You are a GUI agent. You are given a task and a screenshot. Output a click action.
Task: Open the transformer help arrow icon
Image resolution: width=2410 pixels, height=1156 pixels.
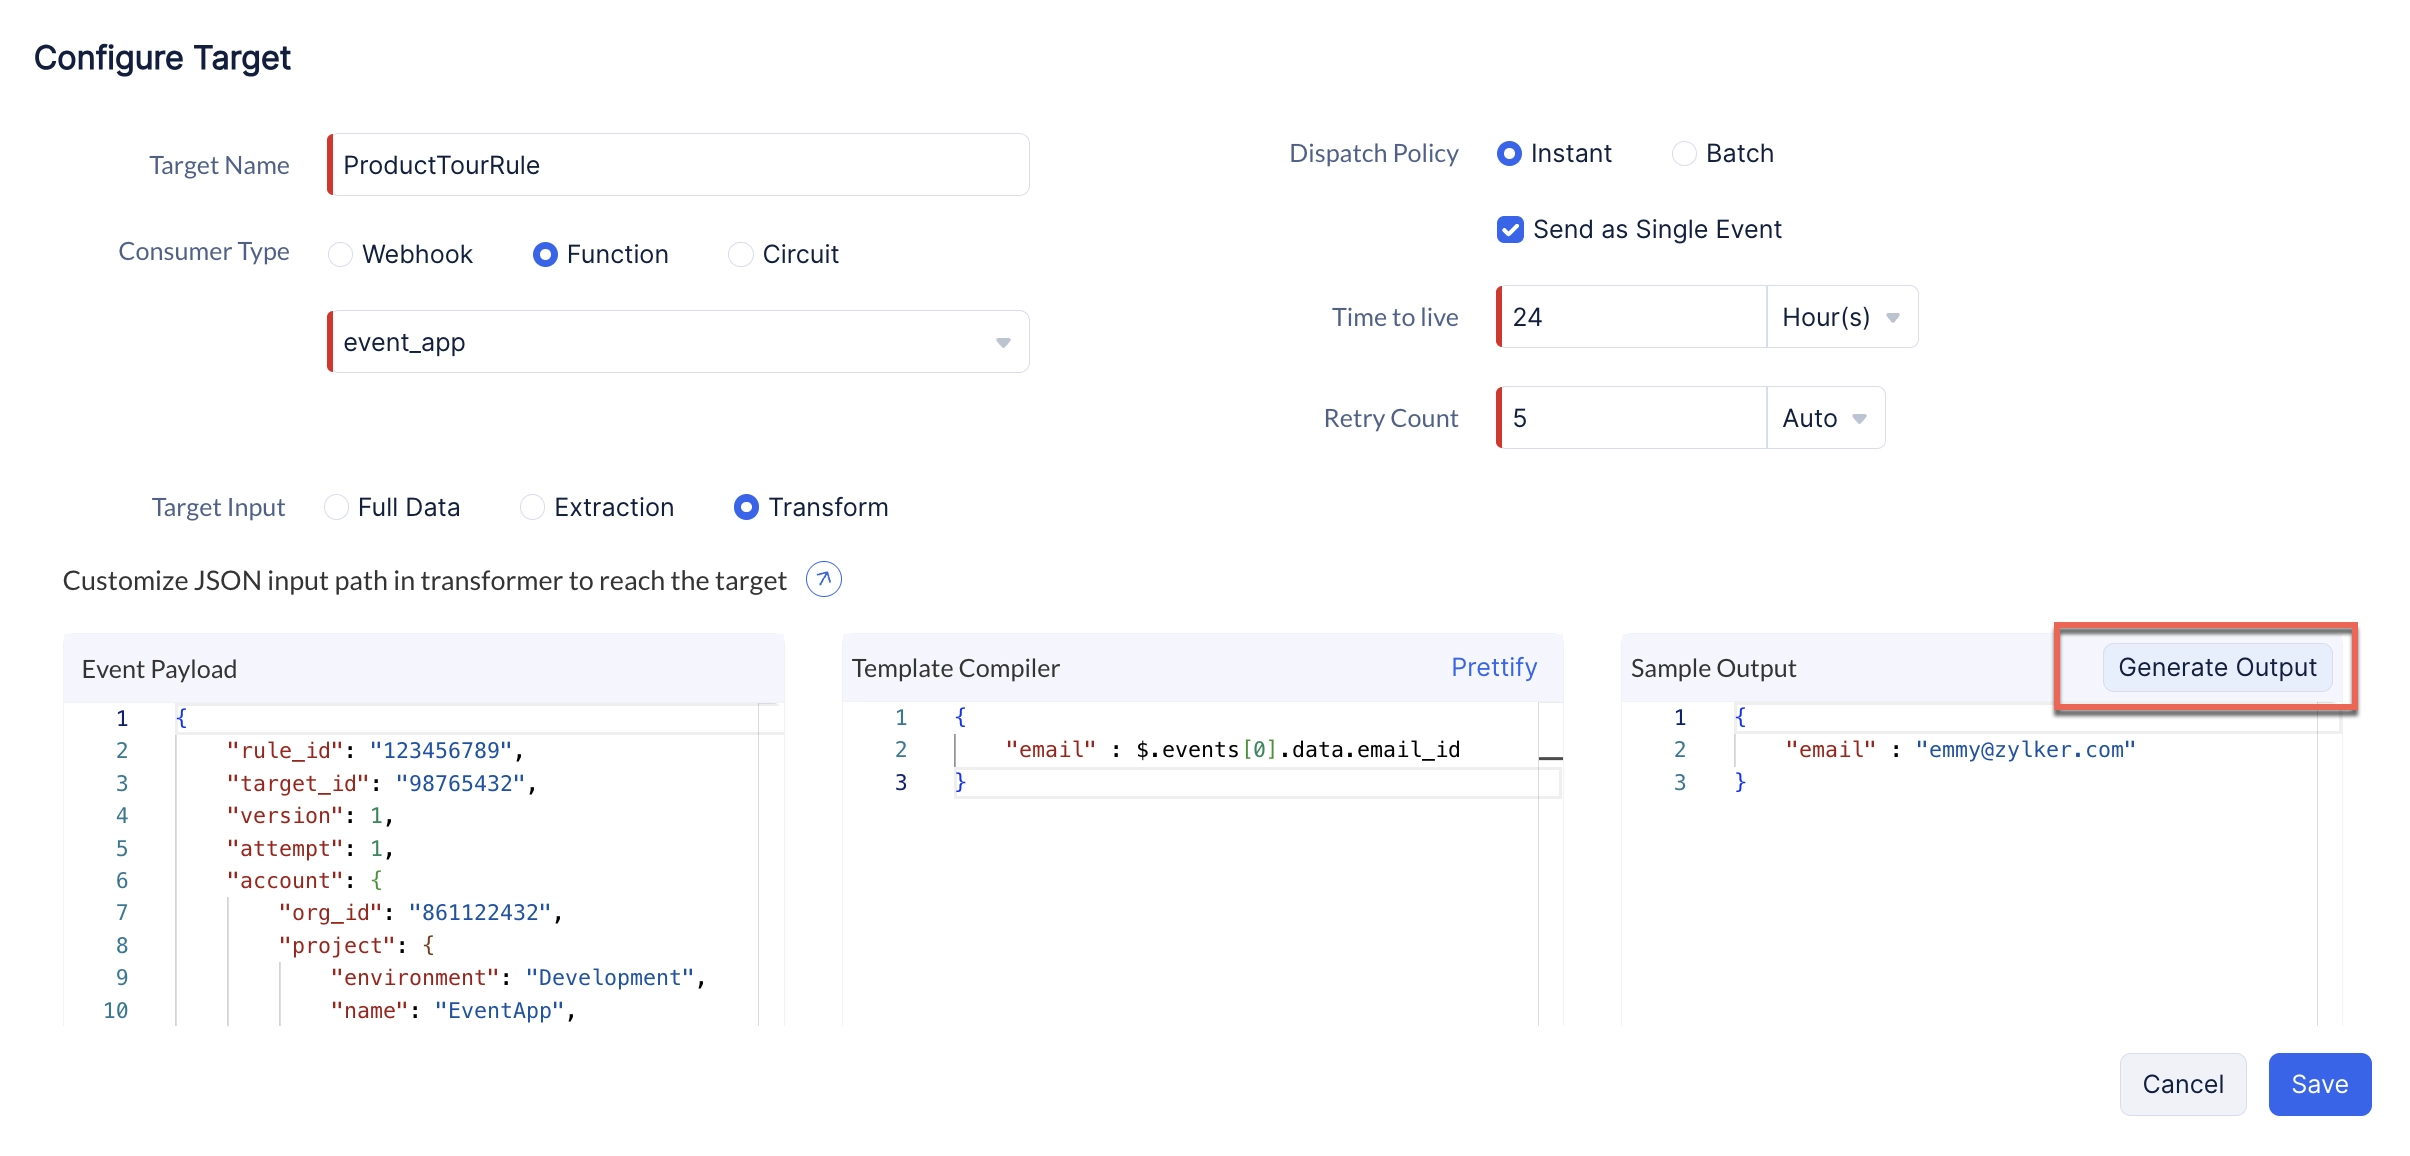pyautogui.click(x=823, y=579)
